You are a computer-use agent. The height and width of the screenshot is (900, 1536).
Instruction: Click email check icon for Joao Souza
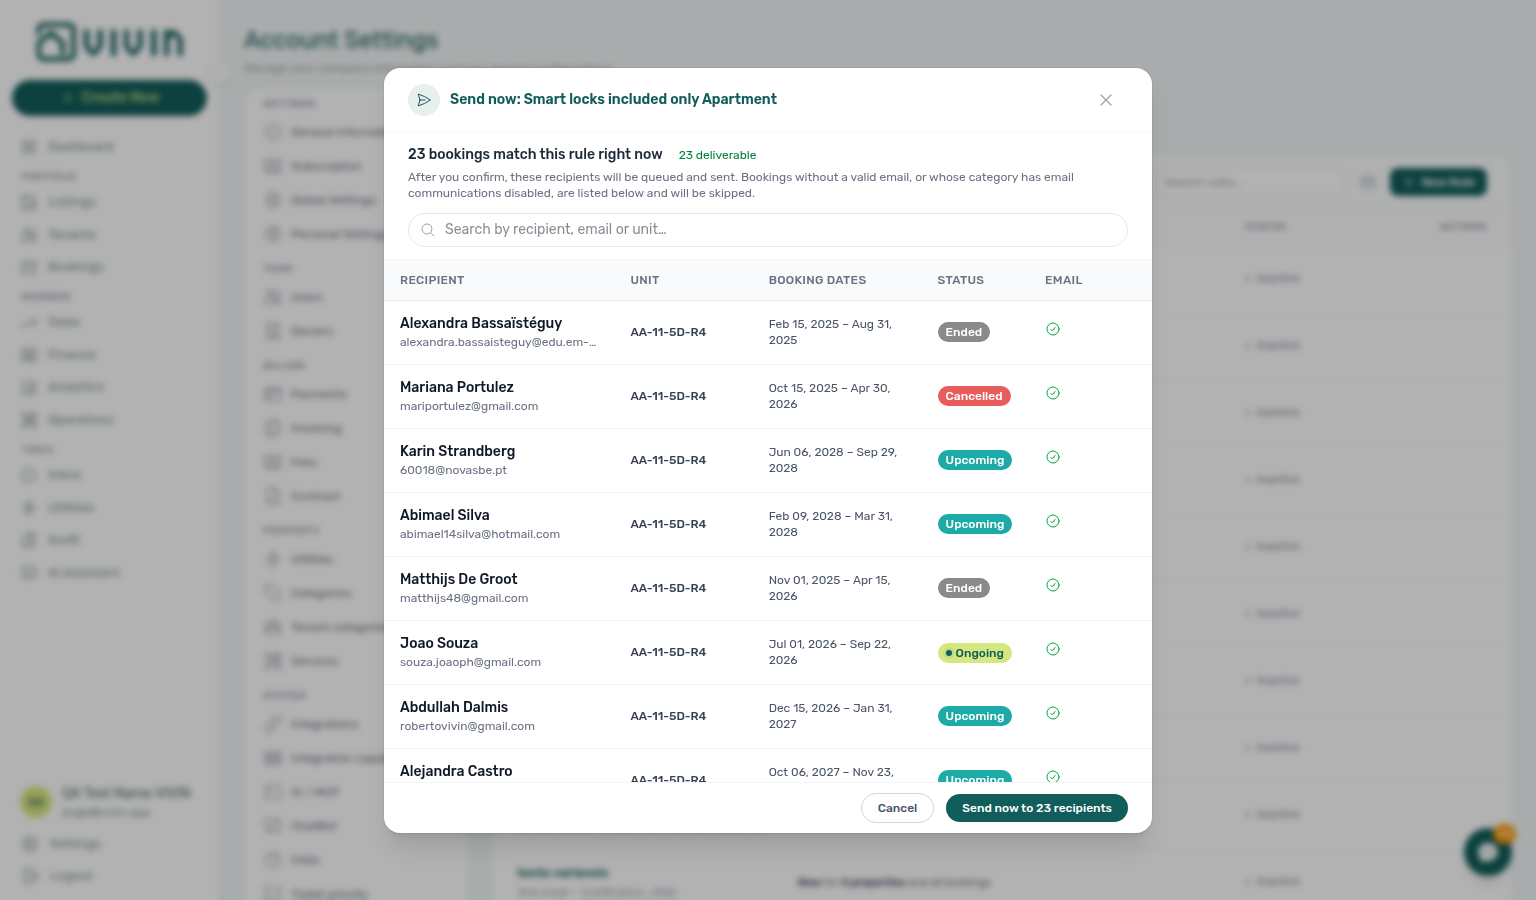(x=1053, y=649)
